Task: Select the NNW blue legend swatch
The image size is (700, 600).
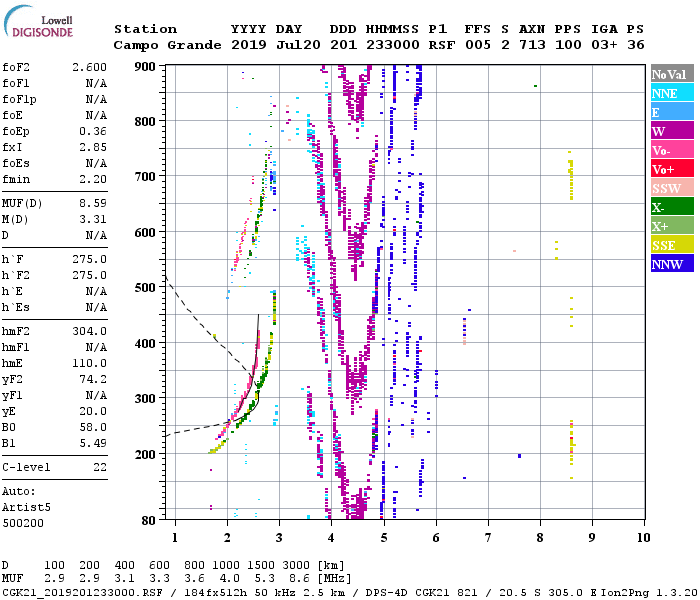Action: point(672,264)
